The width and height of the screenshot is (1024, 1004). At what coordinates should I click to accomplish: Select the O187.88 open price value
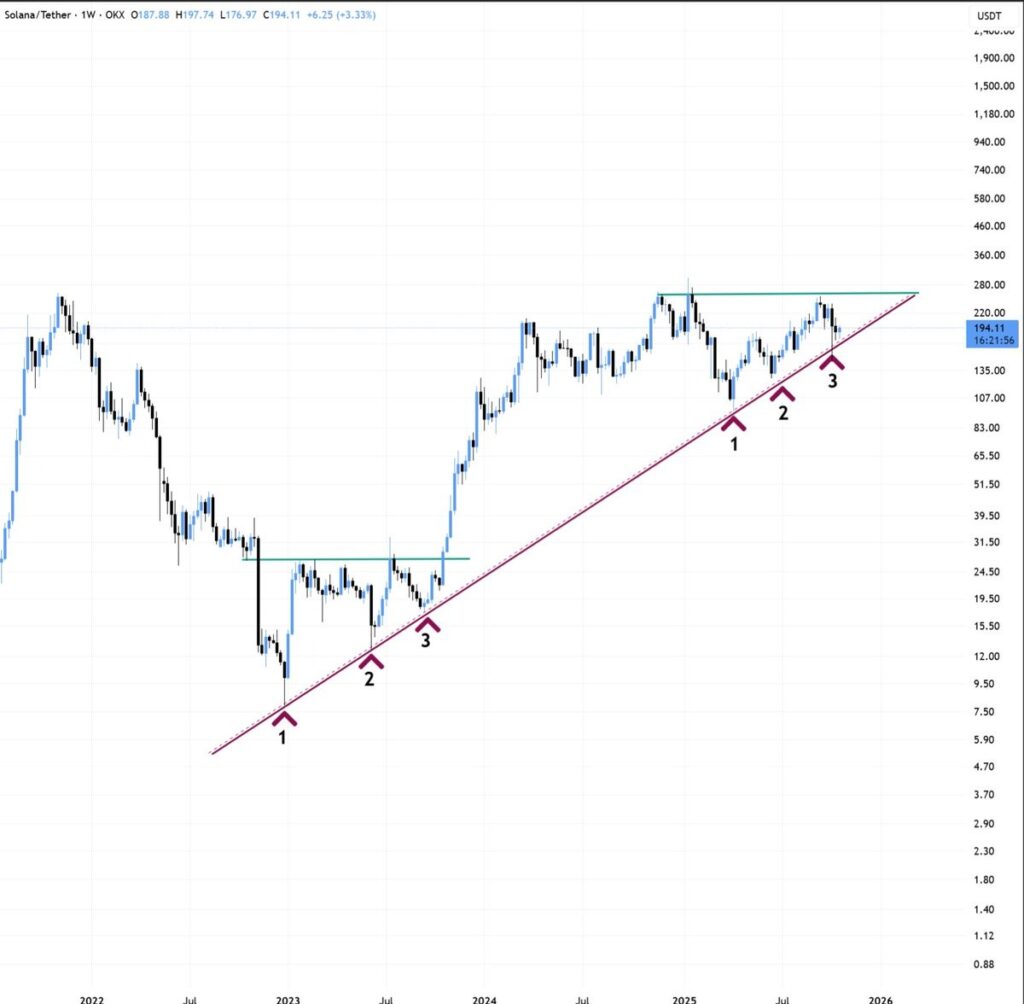pyautogui.click(x=152, y=15)
